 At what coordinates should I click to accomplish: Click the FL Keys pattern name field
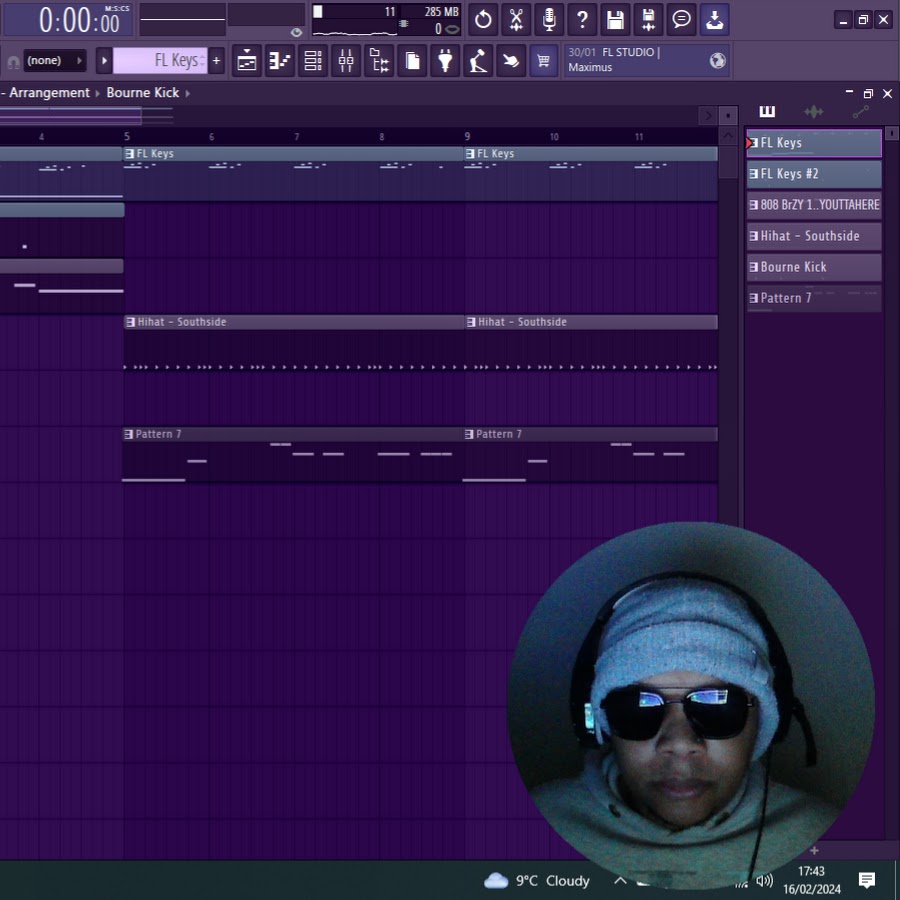(x=160, y=60)
